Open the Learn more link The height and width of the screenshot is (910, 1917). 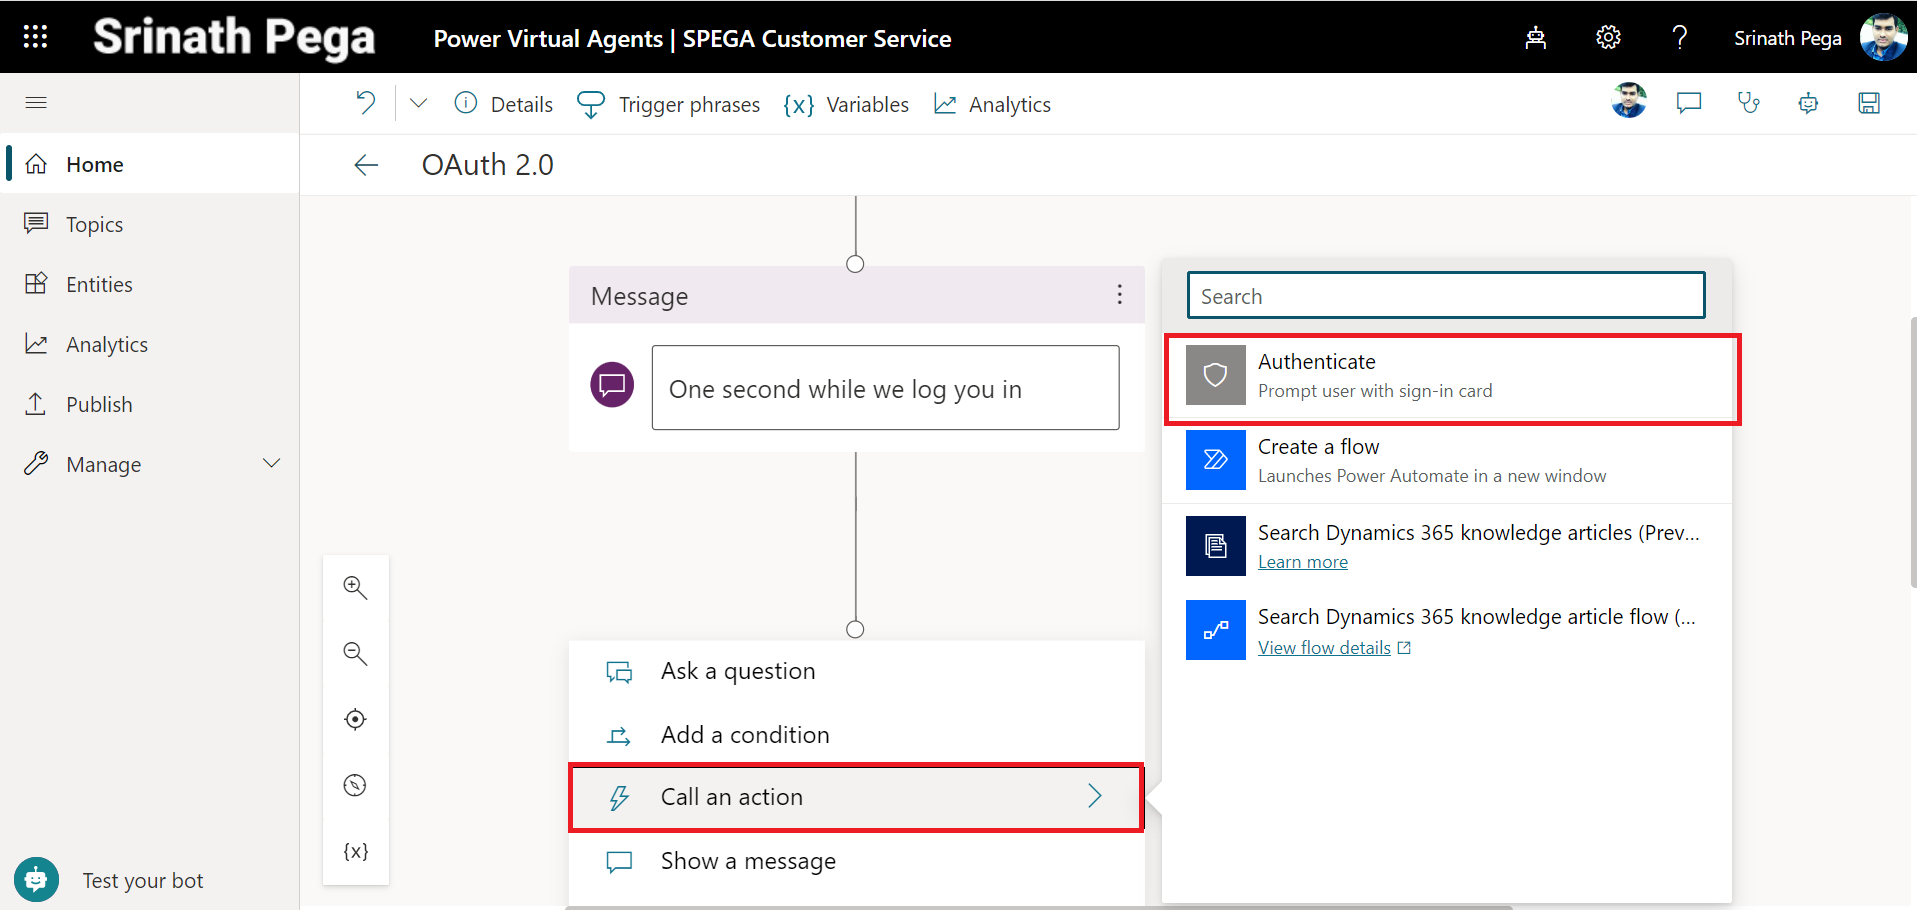coord(1302,562)
